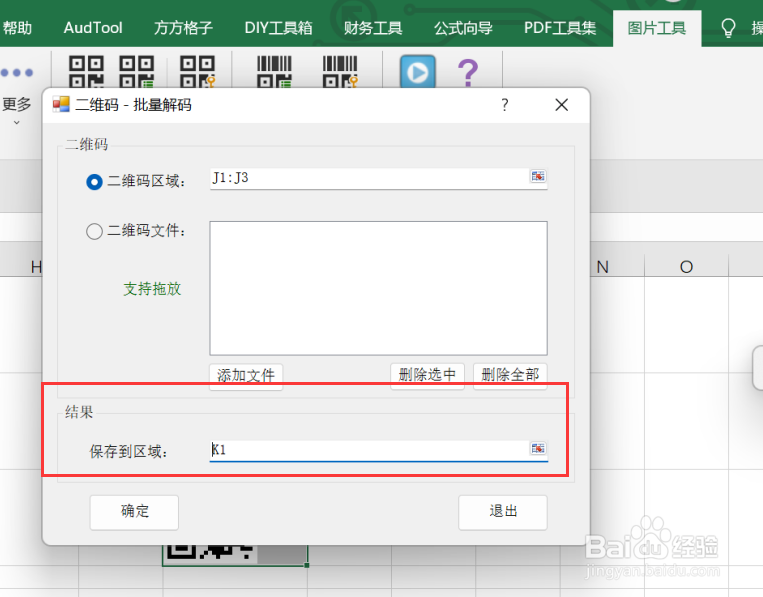
Task: Select column N header
Action: (x=602, y=267)
